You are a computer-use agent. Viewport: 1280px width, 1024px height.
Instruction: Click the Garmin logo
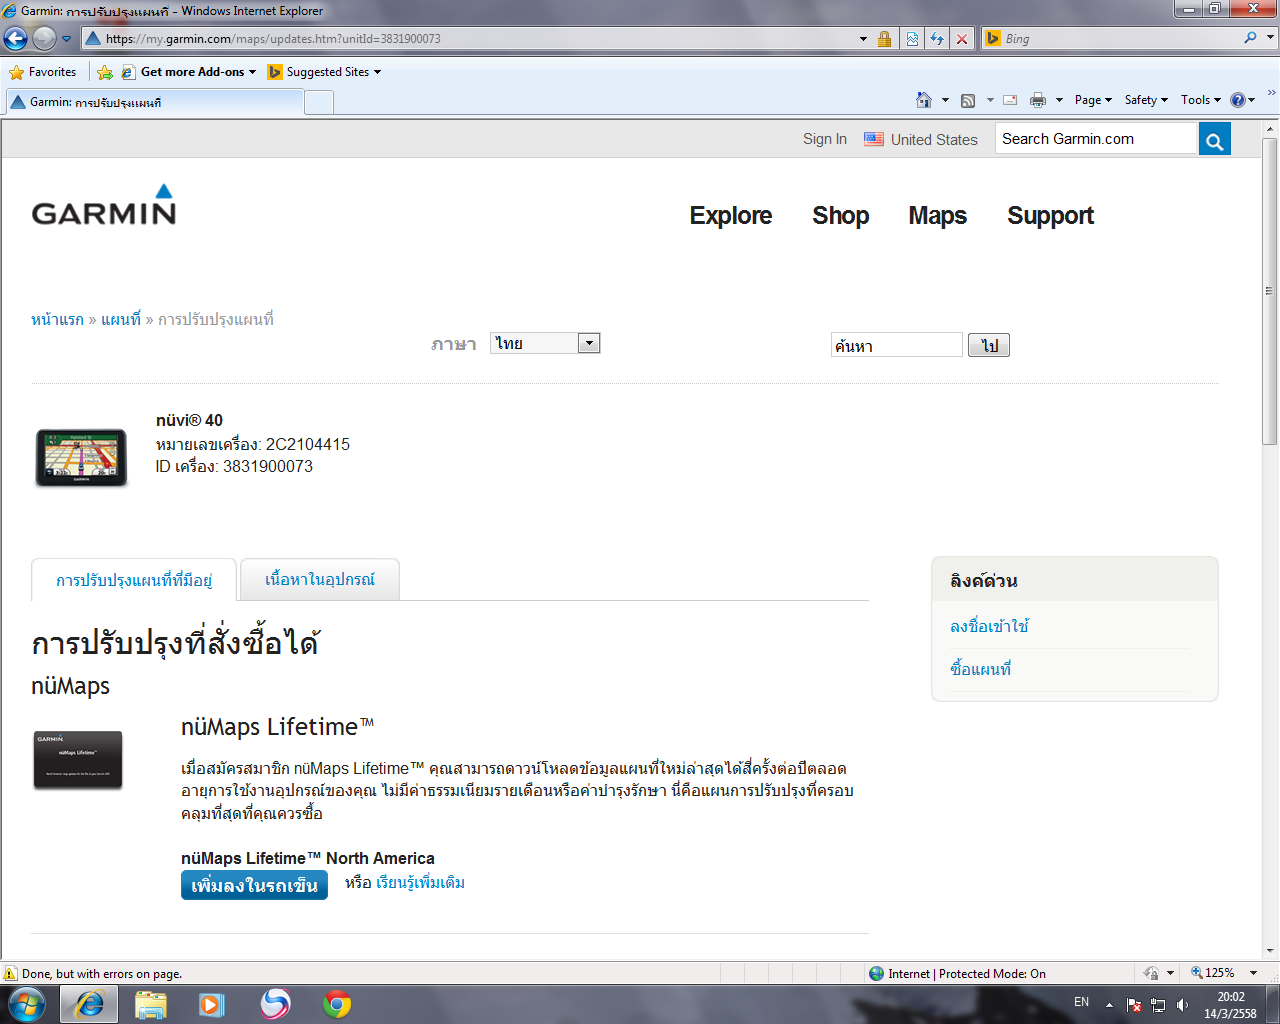tap(104, 205)
